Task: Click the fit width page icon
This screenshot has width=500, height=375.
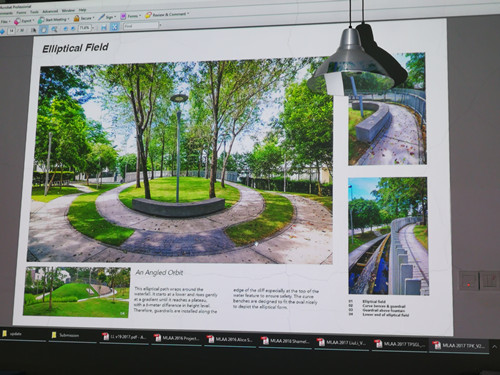Action: 104,28
